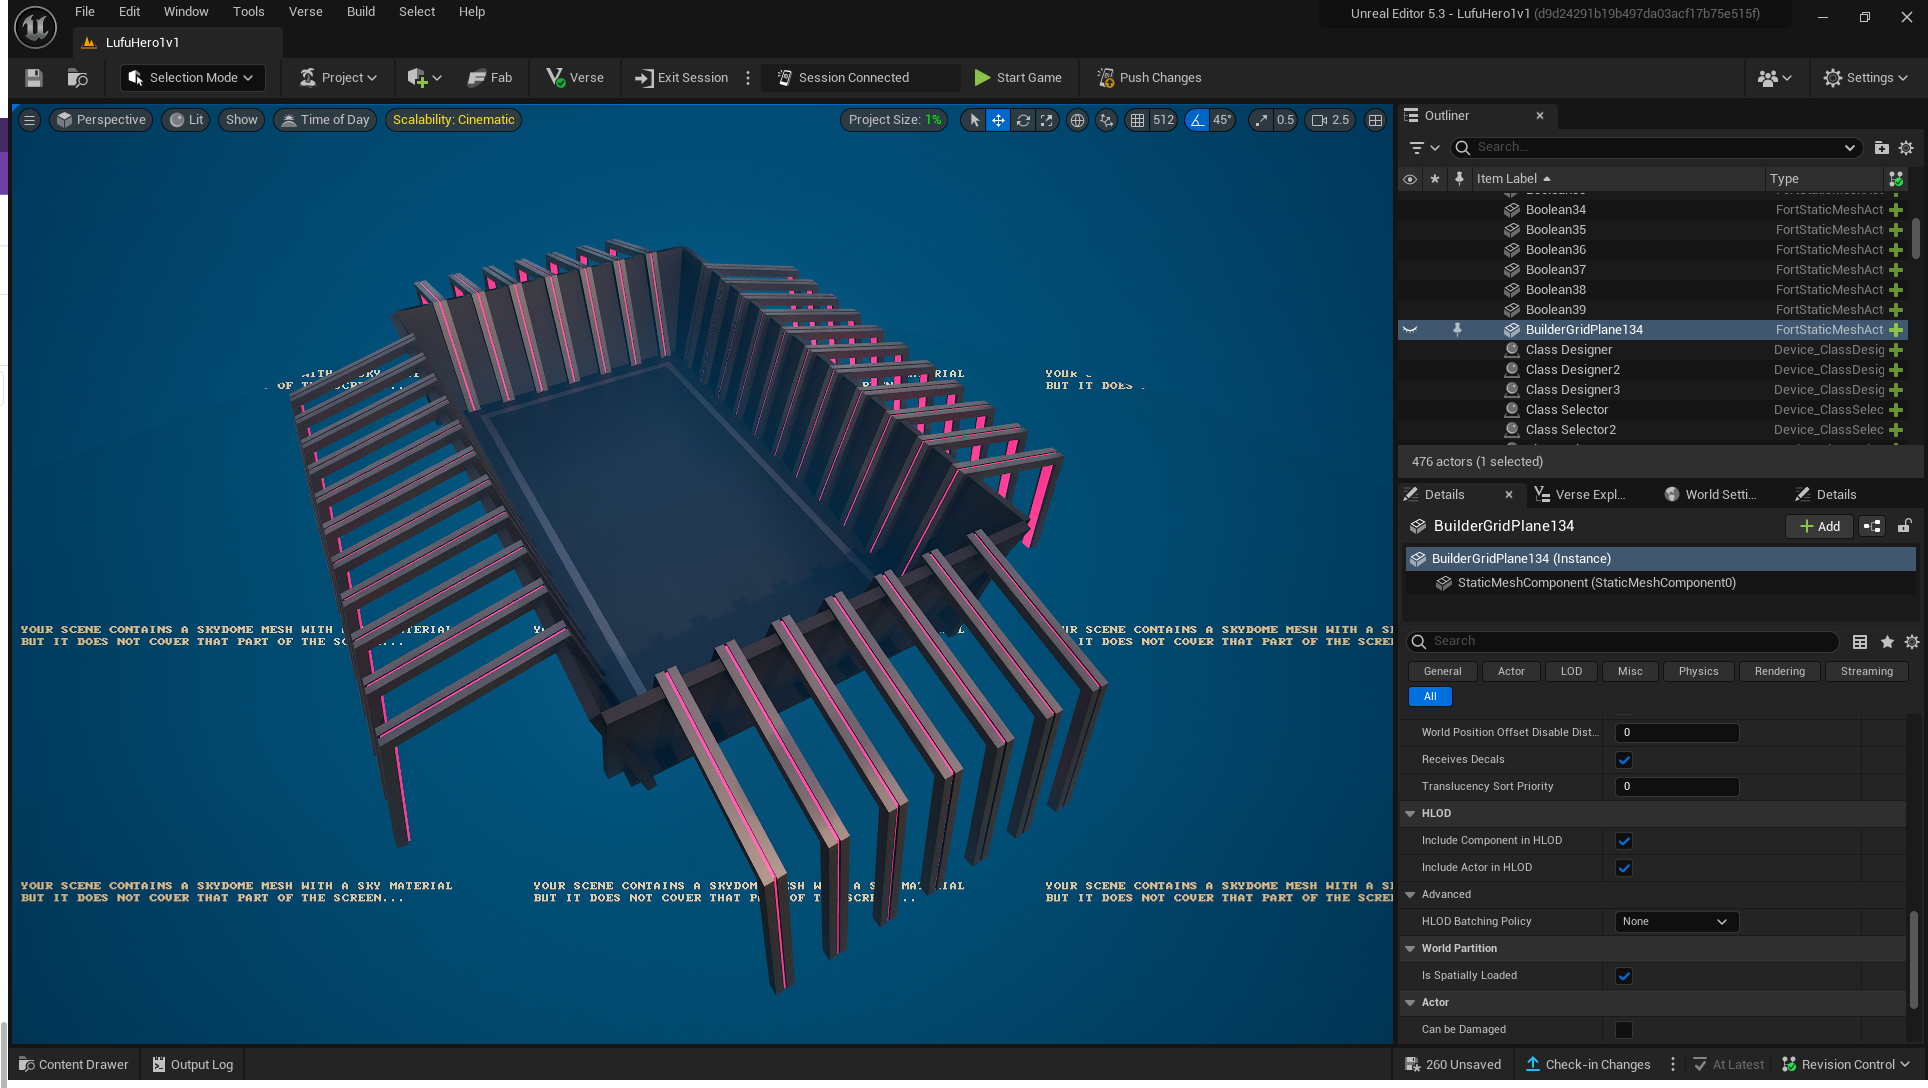Screen dimensions: 1928x1088
Task: Select the Fab marketplace icon
Action: click(x=490, y=77)
